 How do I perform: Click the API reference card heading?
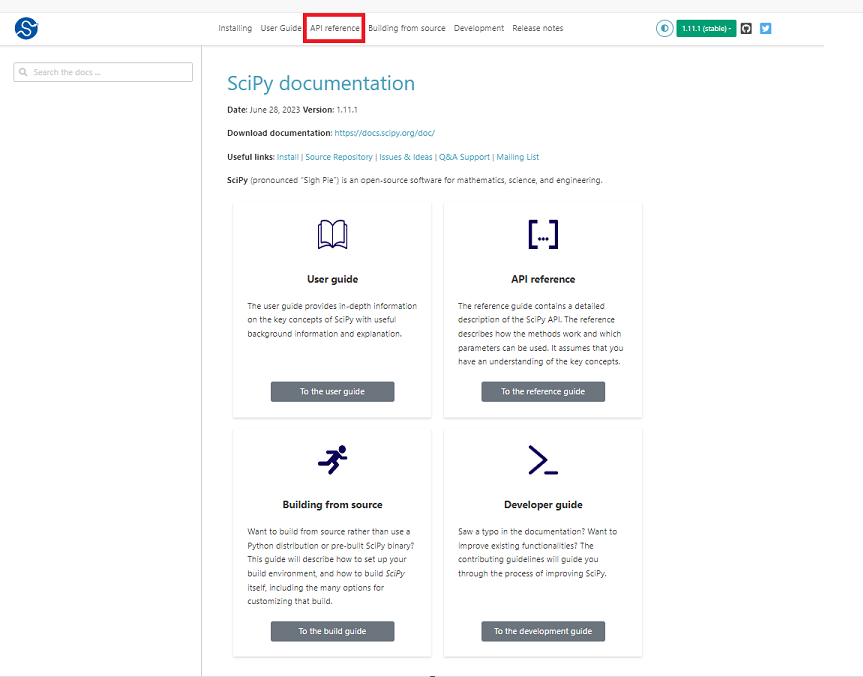(x=543, y=279)
